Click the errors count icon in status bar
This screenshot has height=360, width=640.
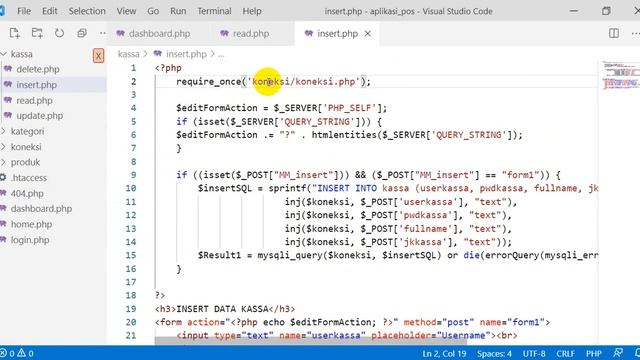3,353
